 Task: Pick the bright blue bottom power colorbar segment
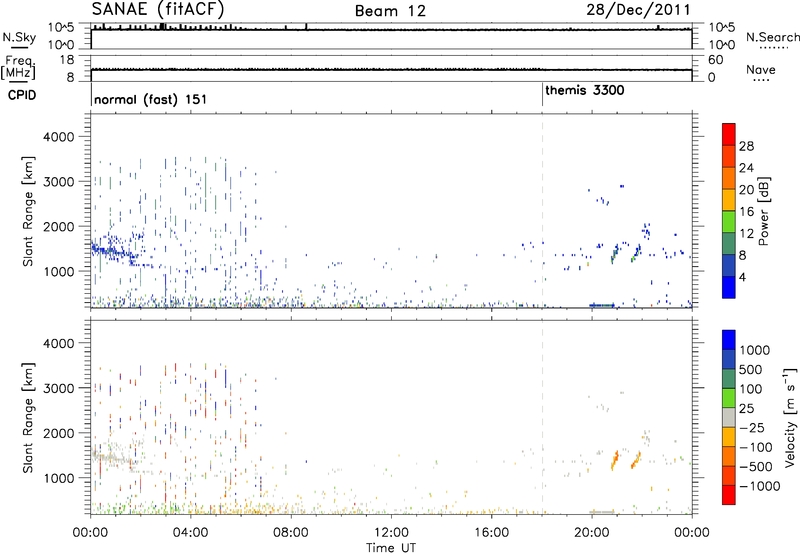point(729,287)
